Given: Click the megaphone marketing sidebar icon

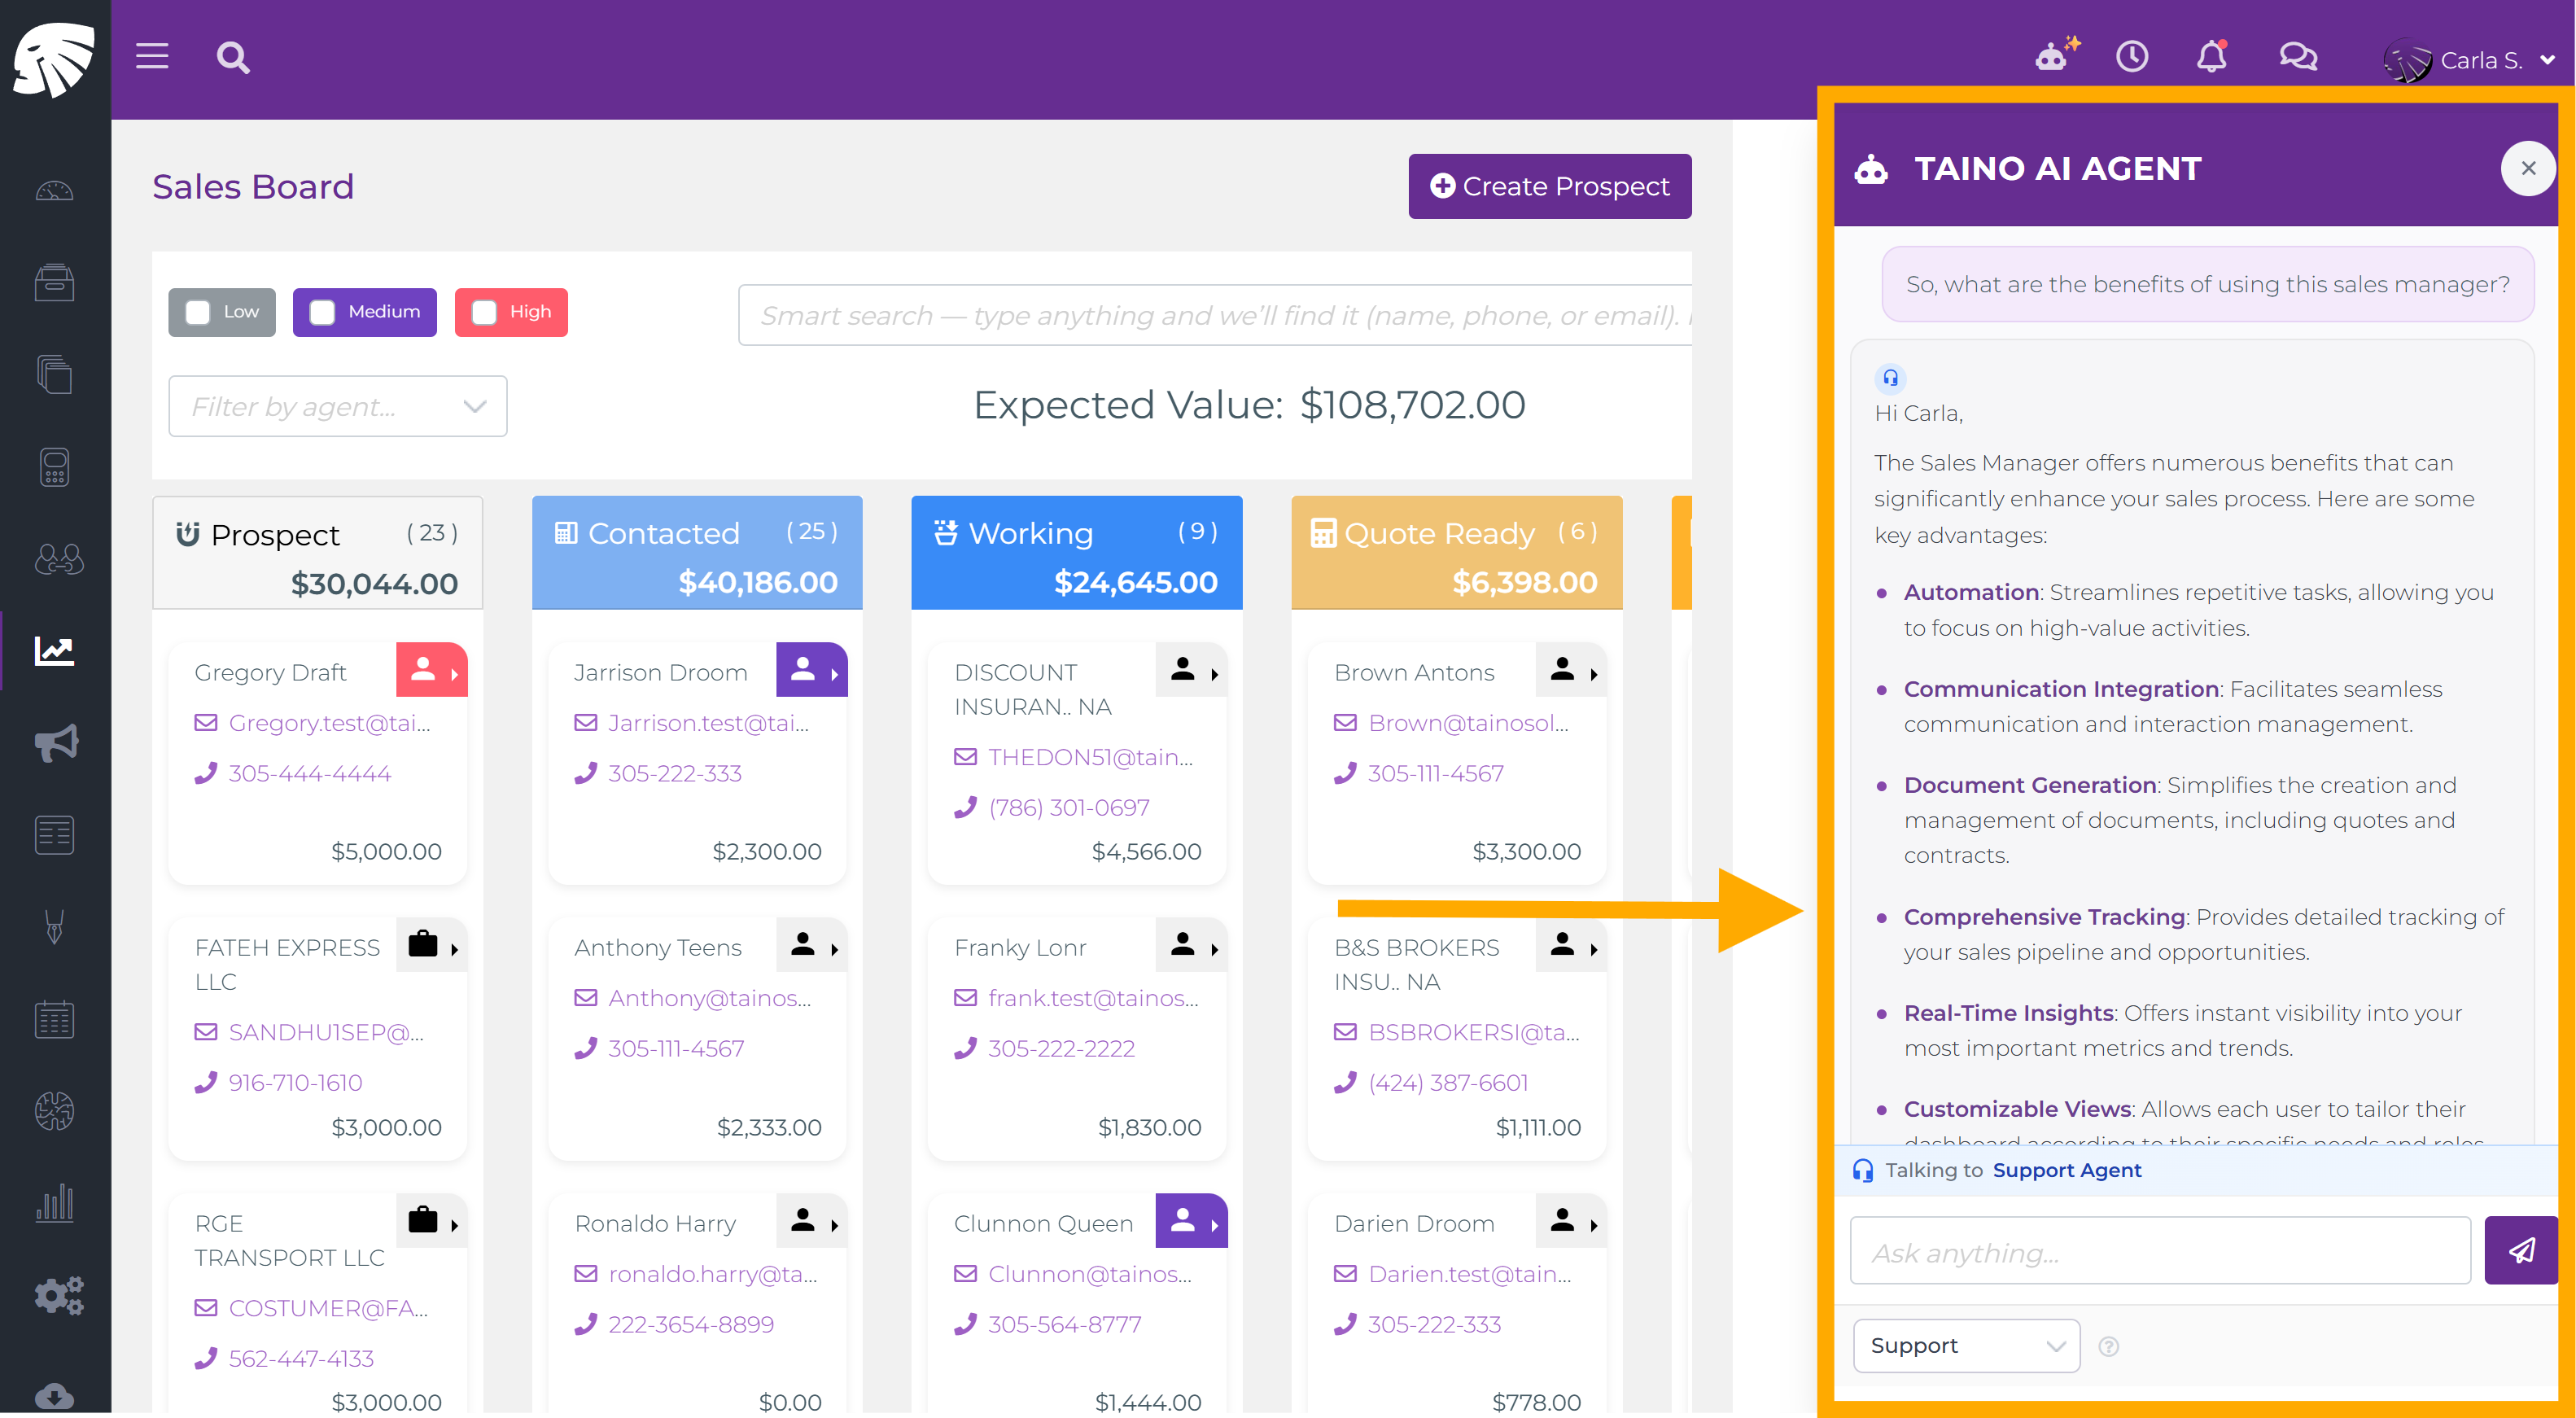Looking at the screenshot, I should coord(55,743).
